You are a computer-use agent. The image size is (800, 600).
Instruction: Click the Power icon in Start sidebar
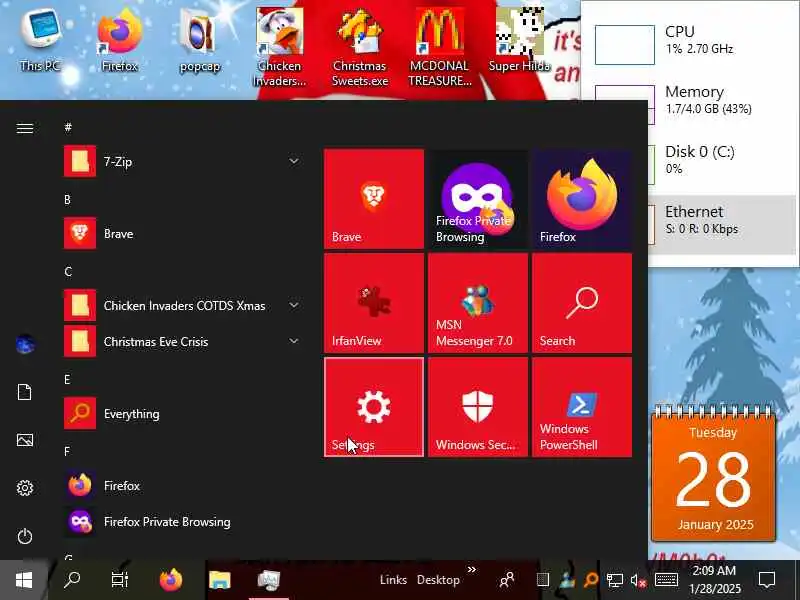pyautogui.click(x=24, y=536)
